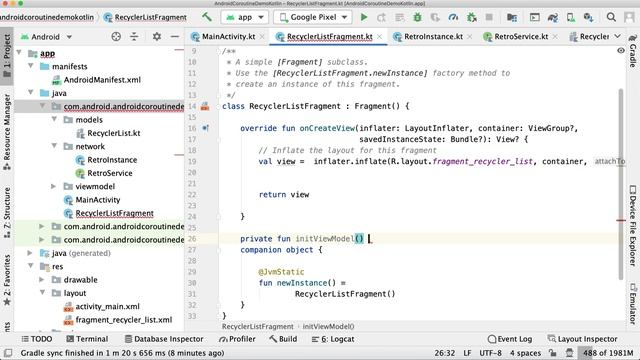Toggle the inspections eye icon in editor
The width and height of the screenshot is (640, 360).
click(x=621, y=51)
